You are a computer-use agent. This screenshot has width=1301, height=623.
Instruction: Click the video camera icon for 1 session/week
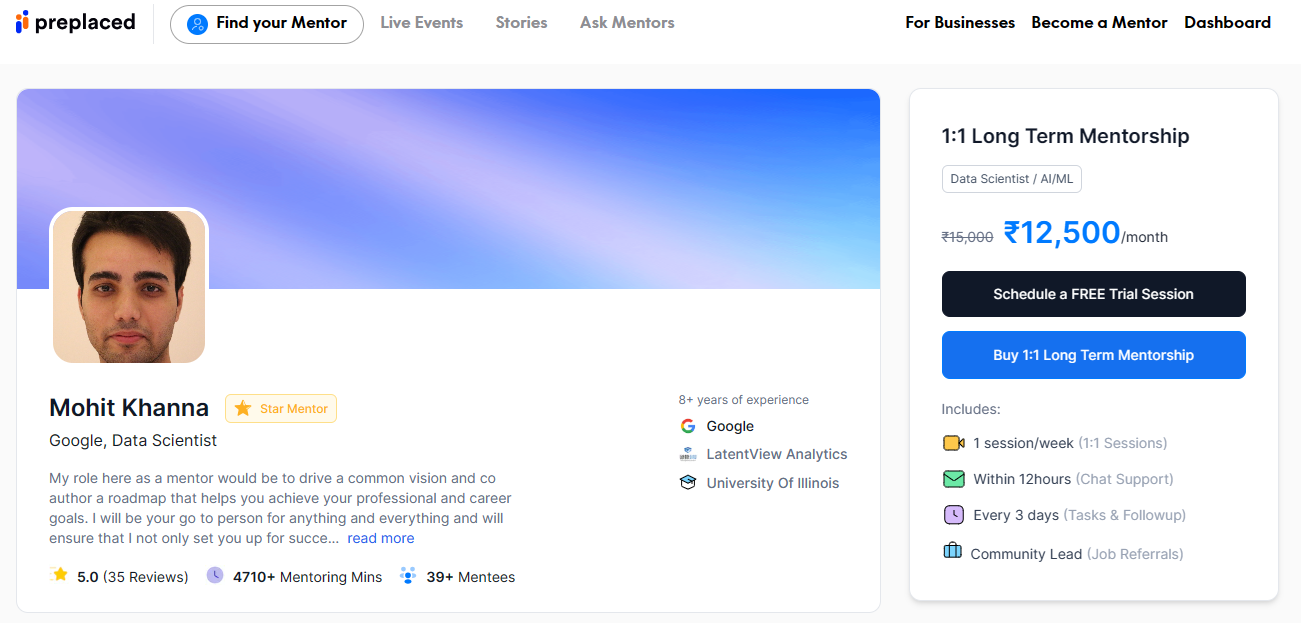coord(953,443)
